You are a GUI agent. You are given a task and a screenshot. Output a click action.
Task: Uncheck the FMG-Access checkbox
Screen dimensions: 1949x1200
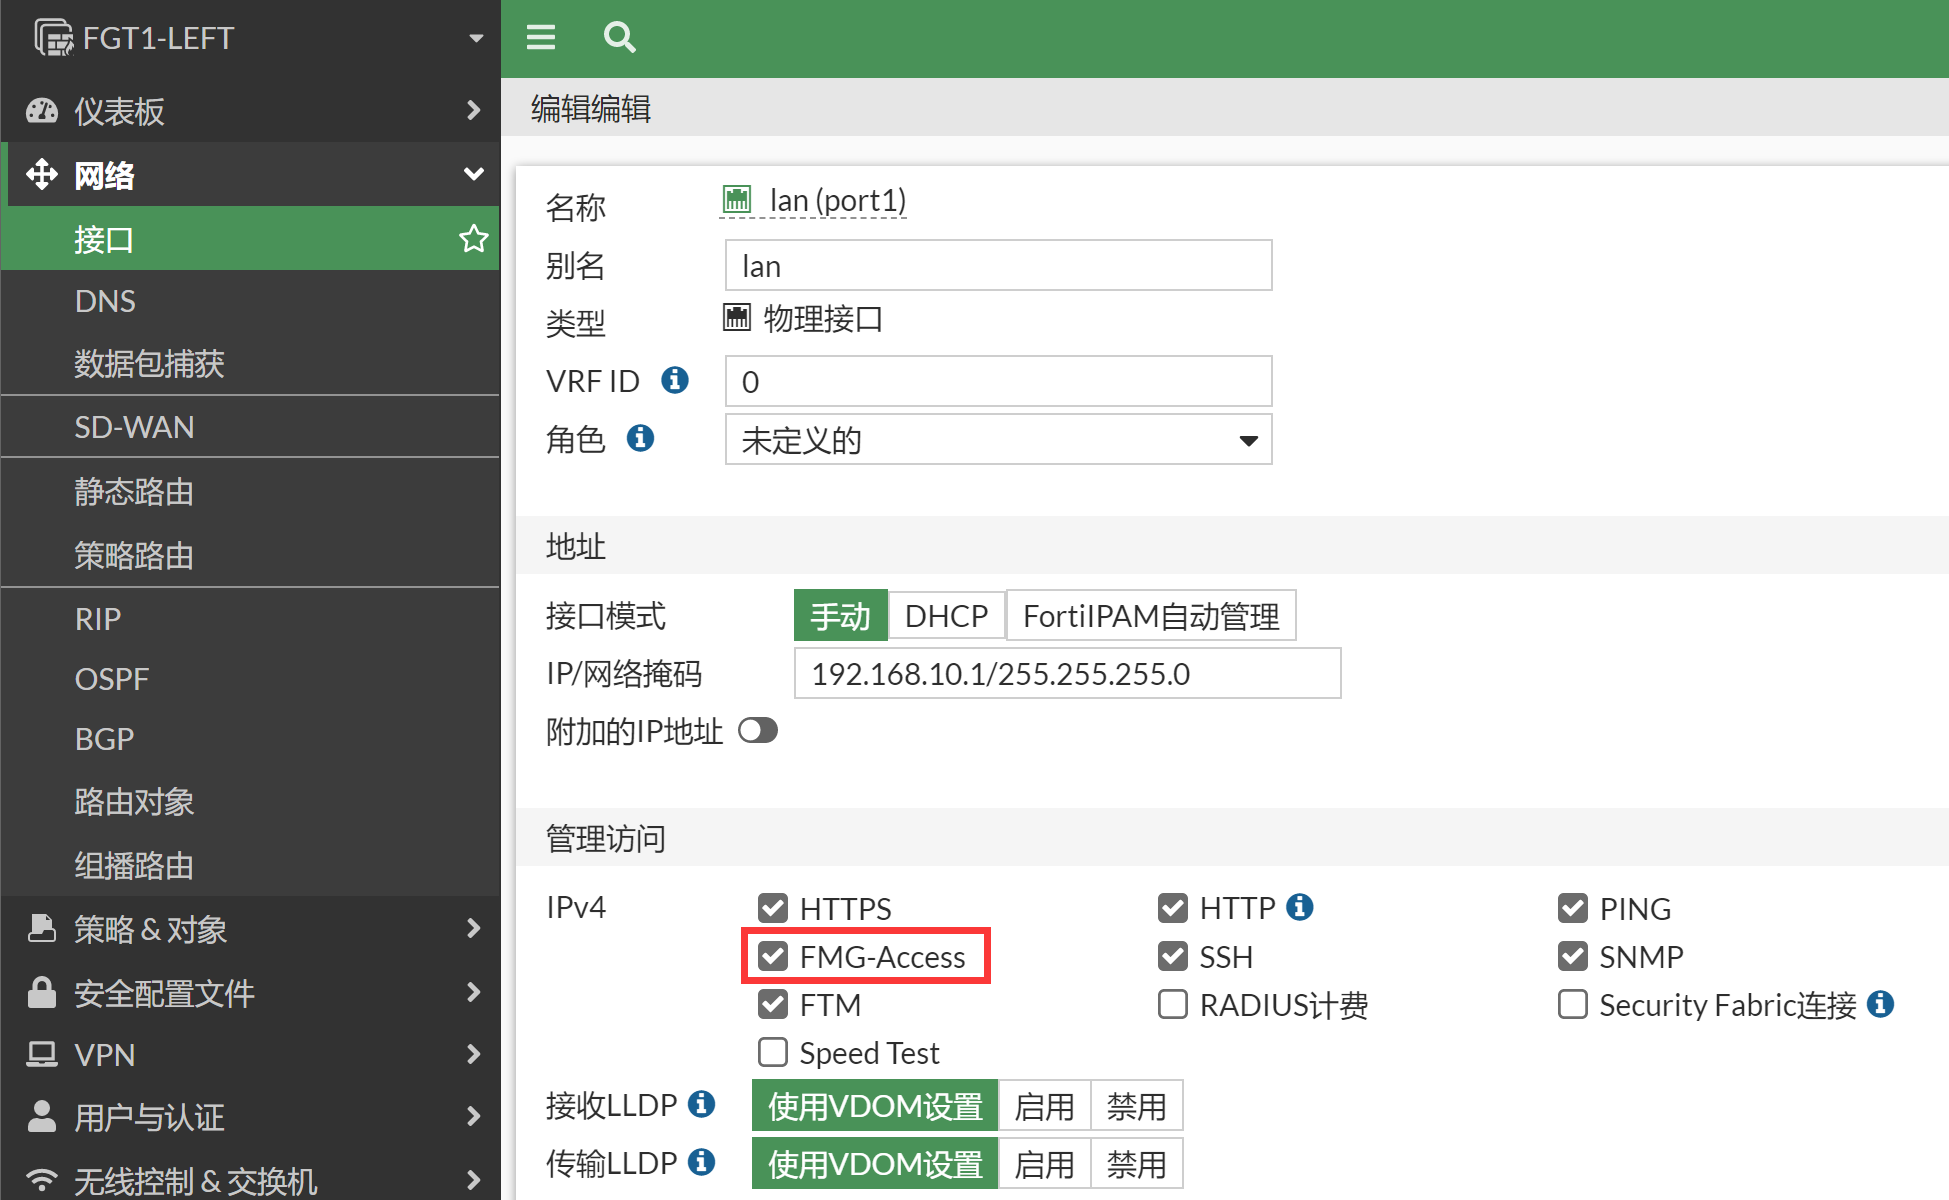773,957
